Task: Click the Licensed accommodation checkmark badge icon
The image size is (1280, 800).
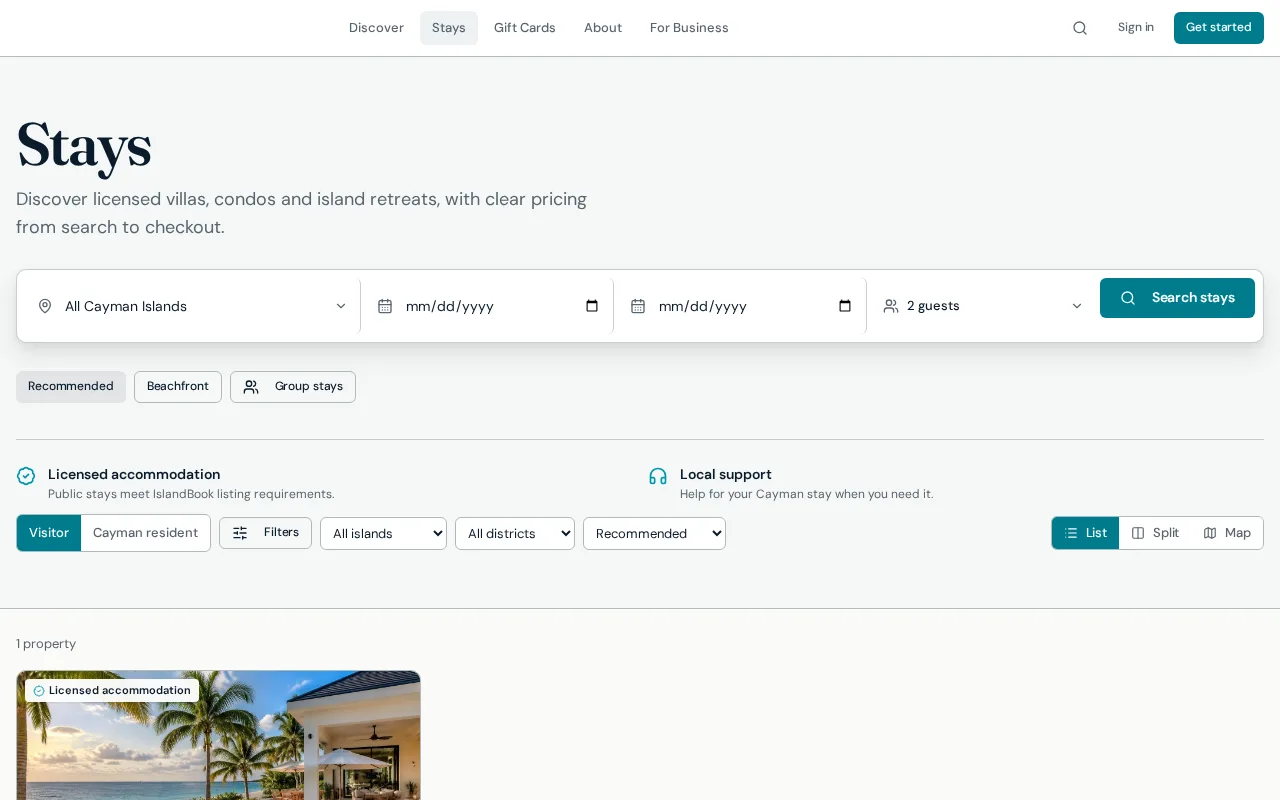Action: click(x=26, y=476)
